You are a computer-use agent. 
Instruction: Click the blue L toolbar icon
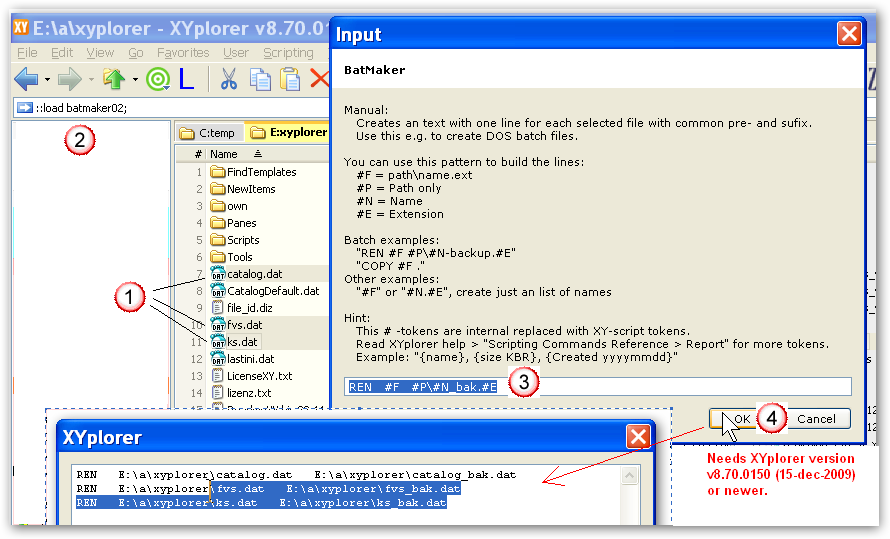coord(186,79)
